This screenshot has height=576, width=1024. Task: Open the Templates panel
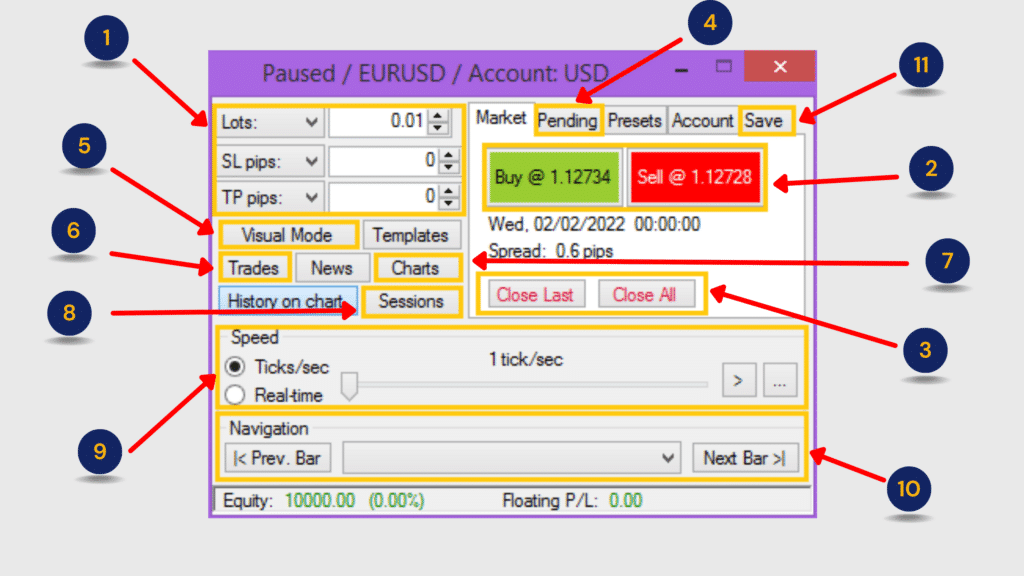[412, 235]
